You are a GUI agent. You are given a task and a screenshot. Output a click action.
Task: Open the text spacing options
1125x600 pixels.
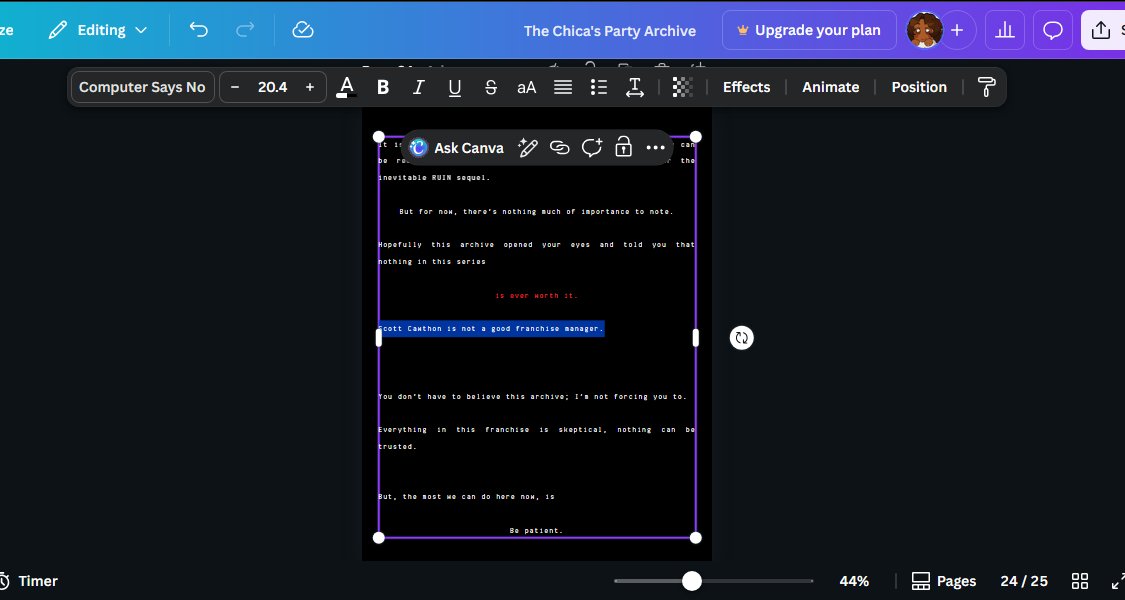pos(635,87)
